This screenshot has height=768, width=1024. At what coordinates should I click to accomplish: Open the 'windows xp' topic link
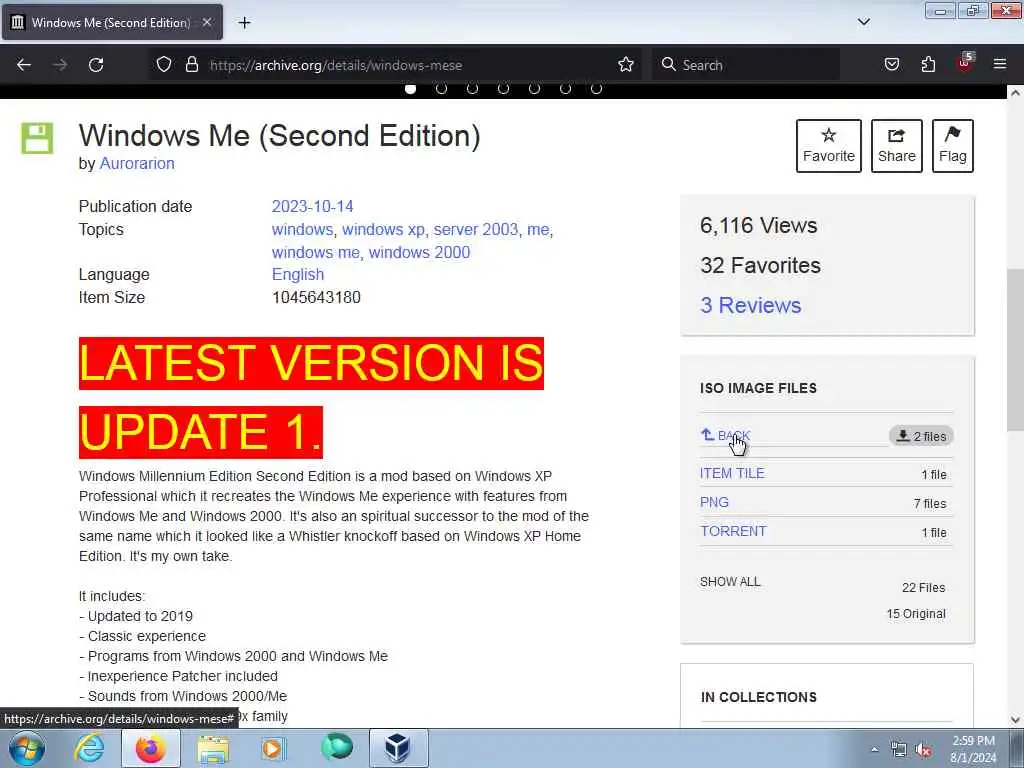[x=383, y=229]
